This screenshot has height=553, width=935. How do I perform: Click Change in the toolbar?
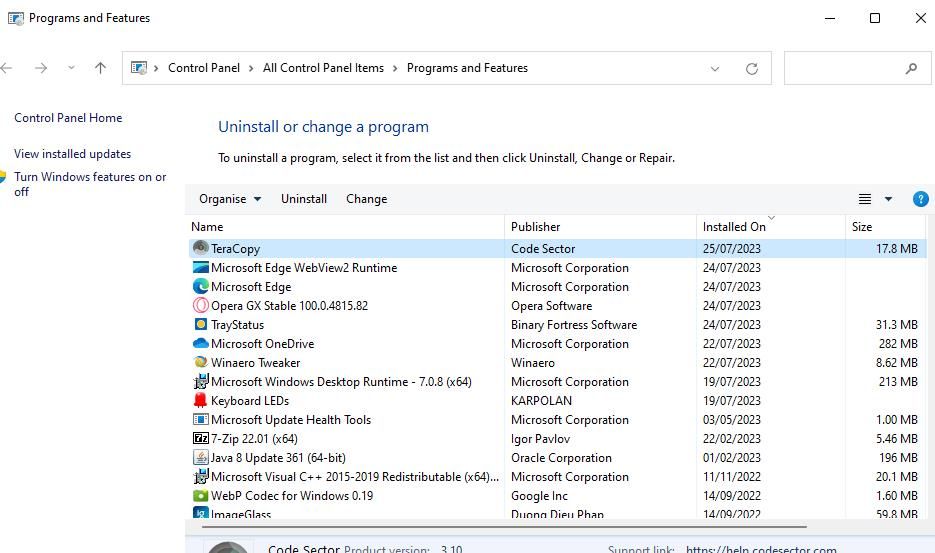(x=366, y=199)
